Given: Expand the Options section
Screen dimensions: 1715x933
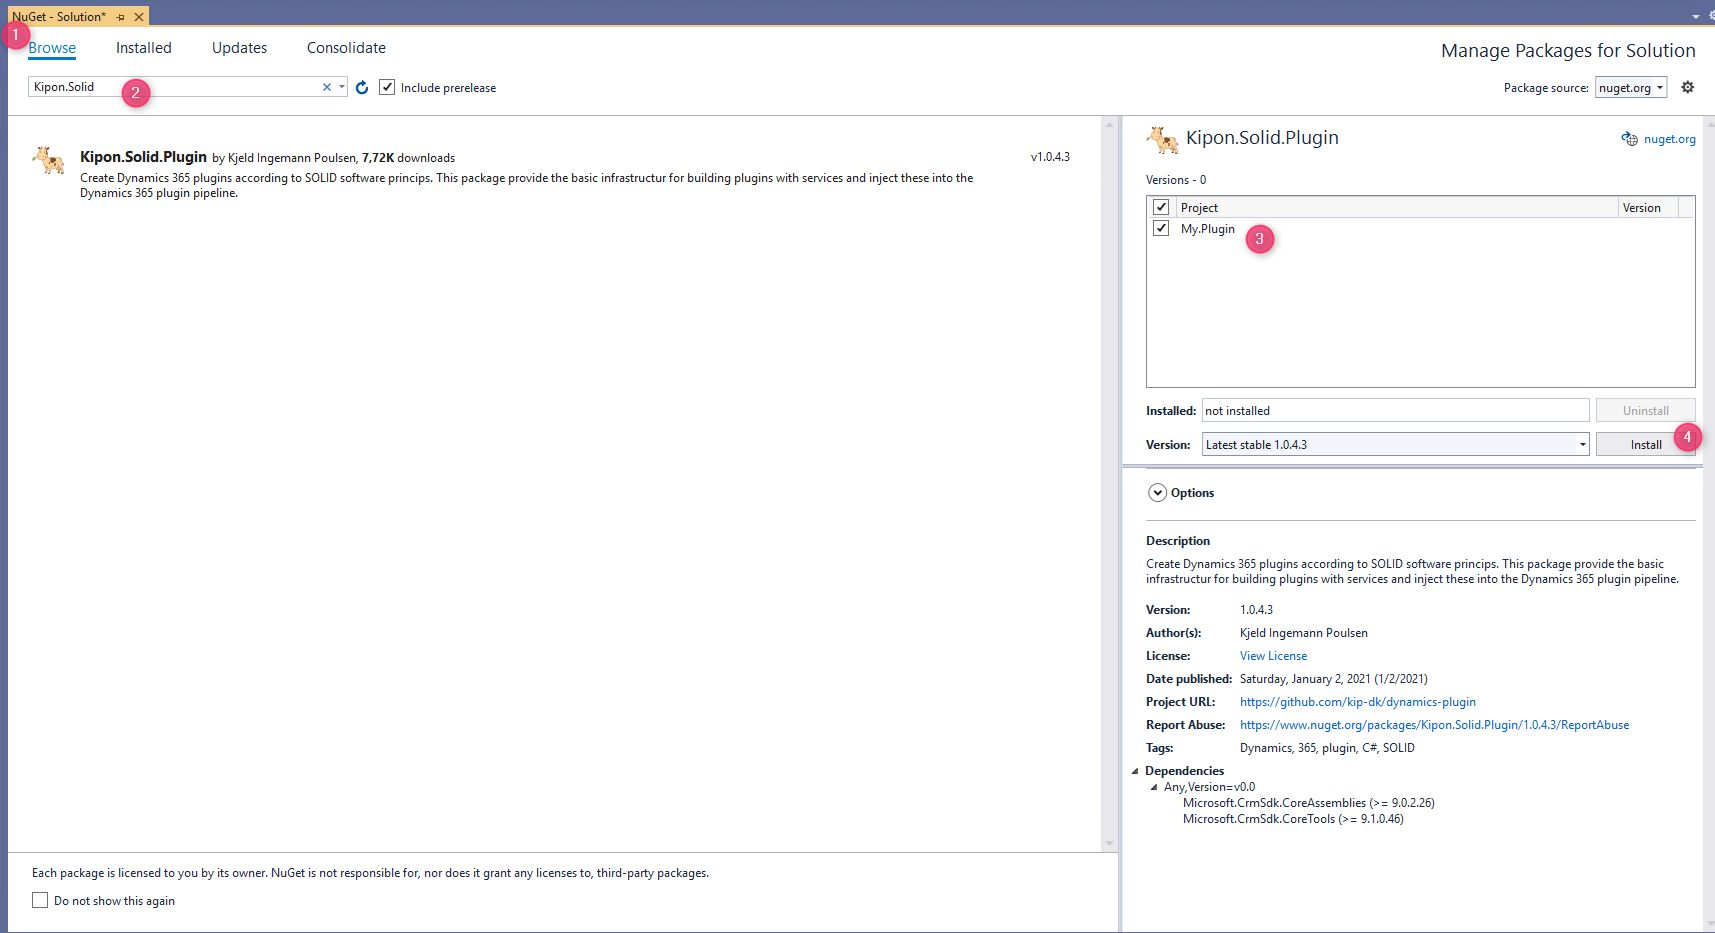Looking at the screenshot, I should (1158, 493).
